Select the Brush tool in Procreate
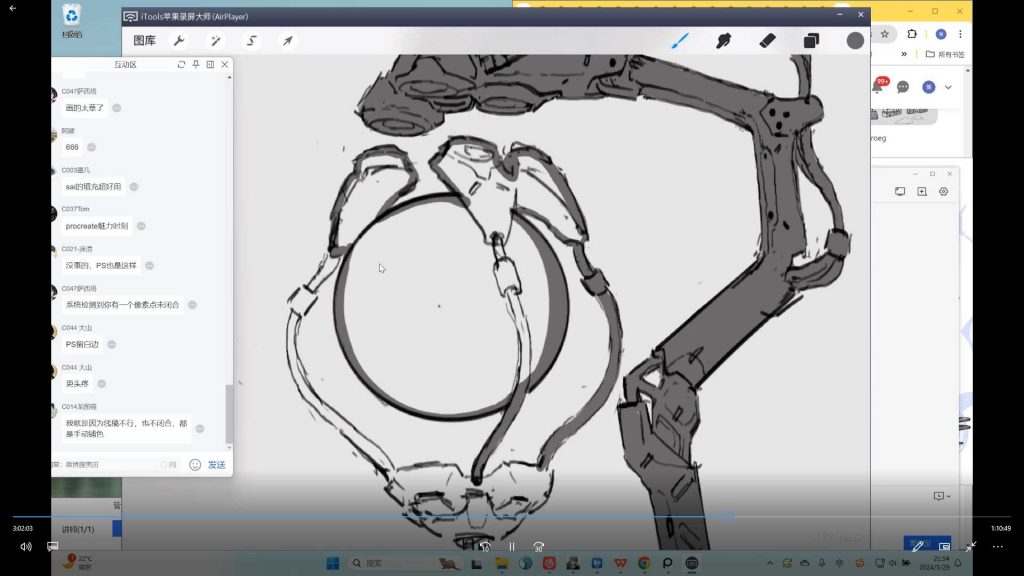This screenshot has width=1024, height=576. pos(679,41)
